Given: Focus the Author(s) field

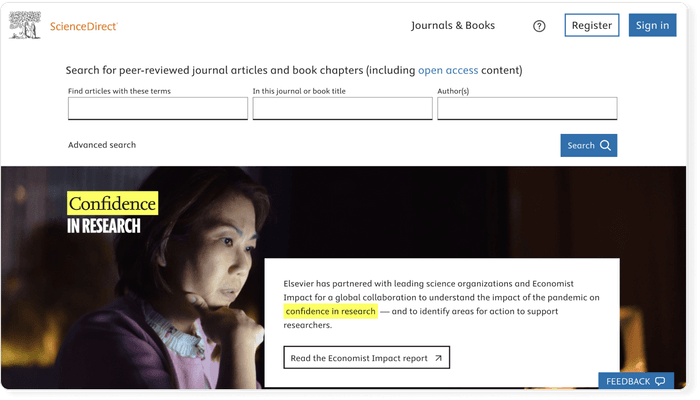Looking at the screenshot, I should (x=527, y=108).
